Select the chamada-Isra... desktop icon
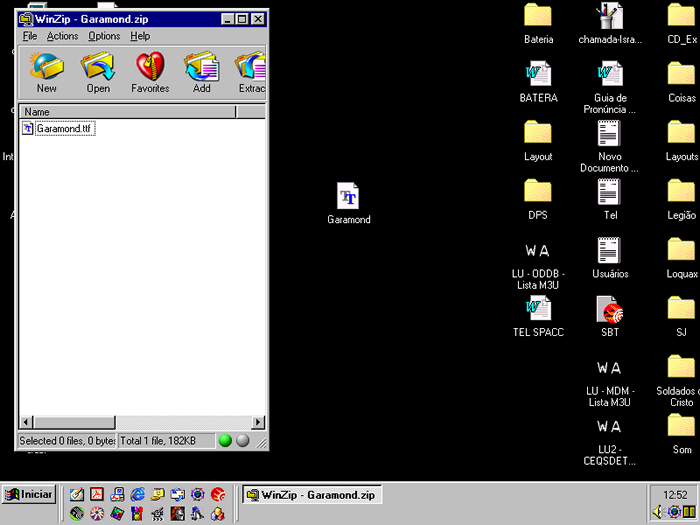This screenshot has height=525, width=700. tap(610, 24)
